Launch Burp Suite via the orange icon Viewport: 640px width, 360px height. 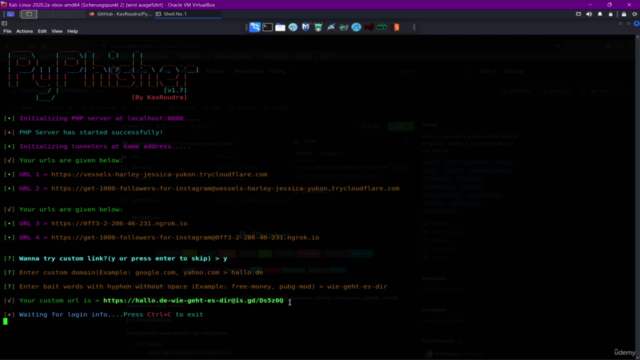396,27
